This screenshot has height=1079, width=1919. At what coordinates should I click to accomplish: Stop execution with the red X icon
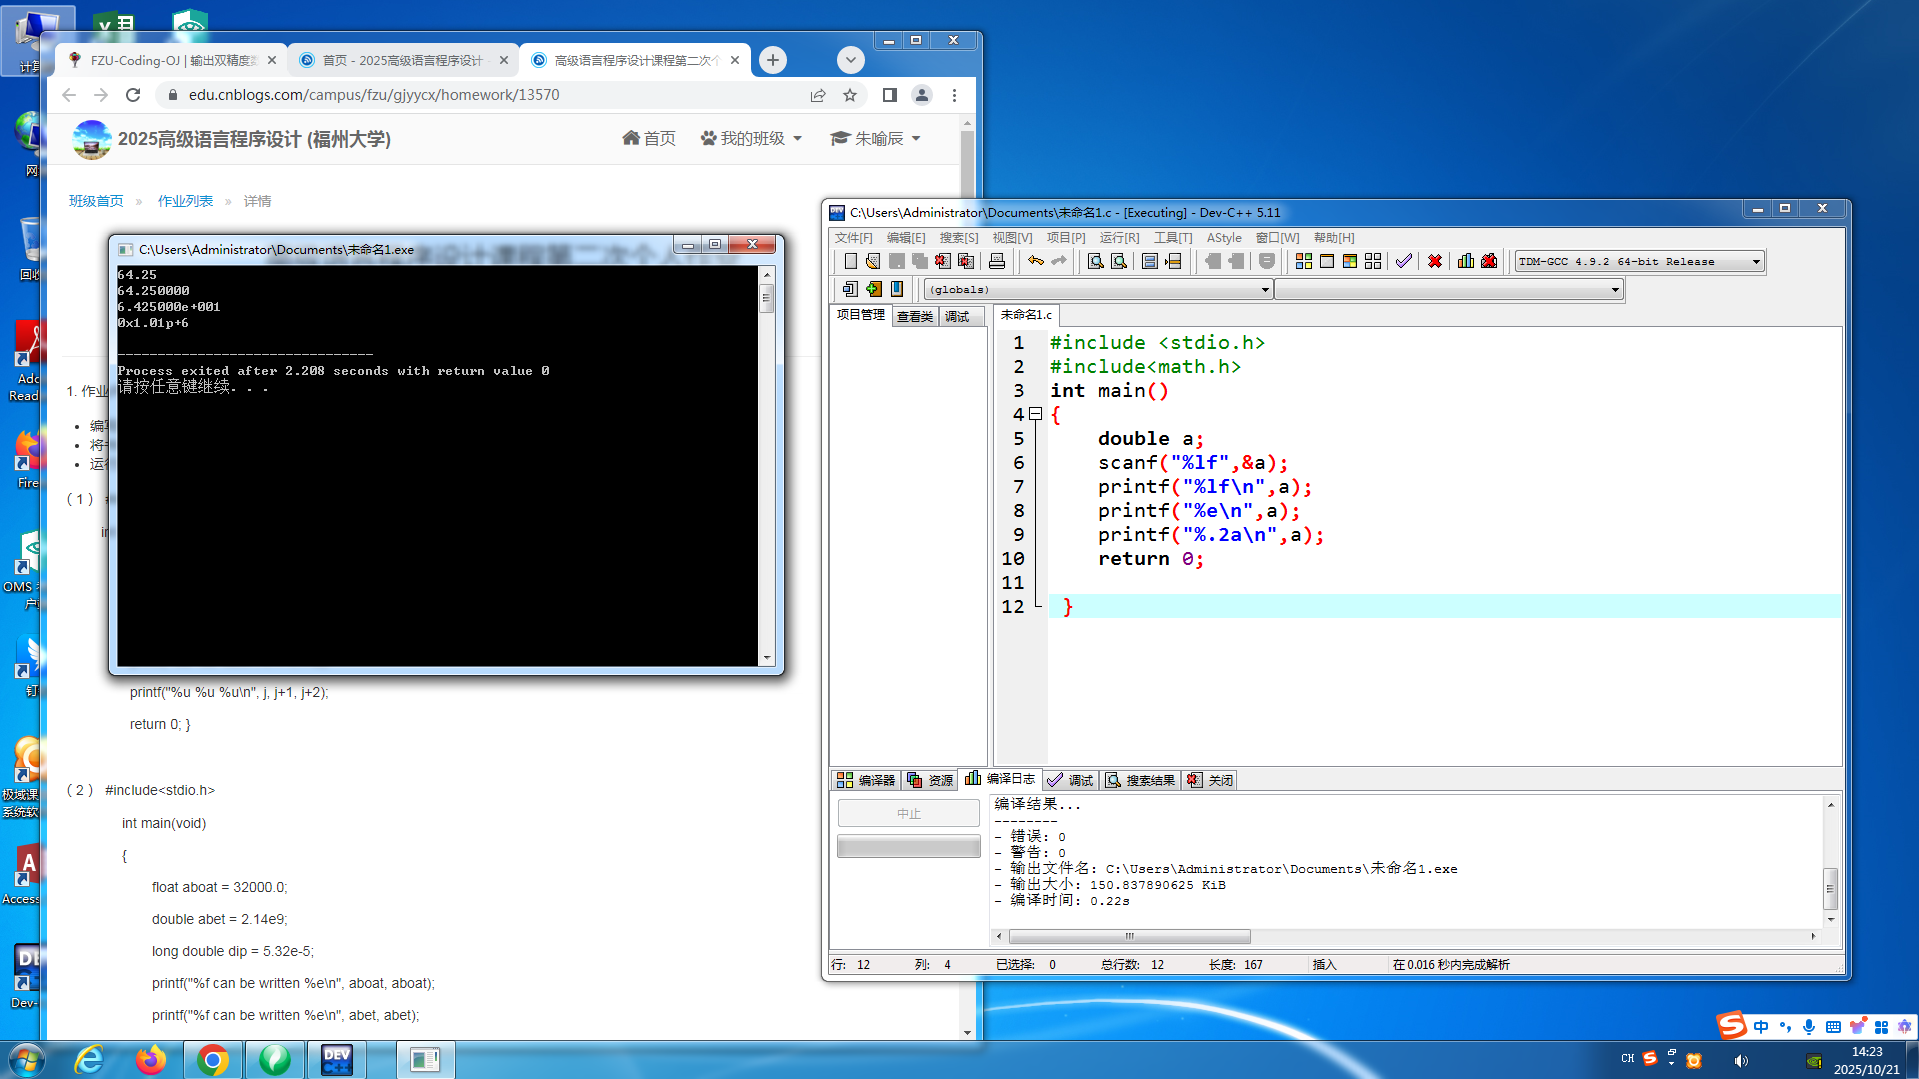tap(1434, 262)
